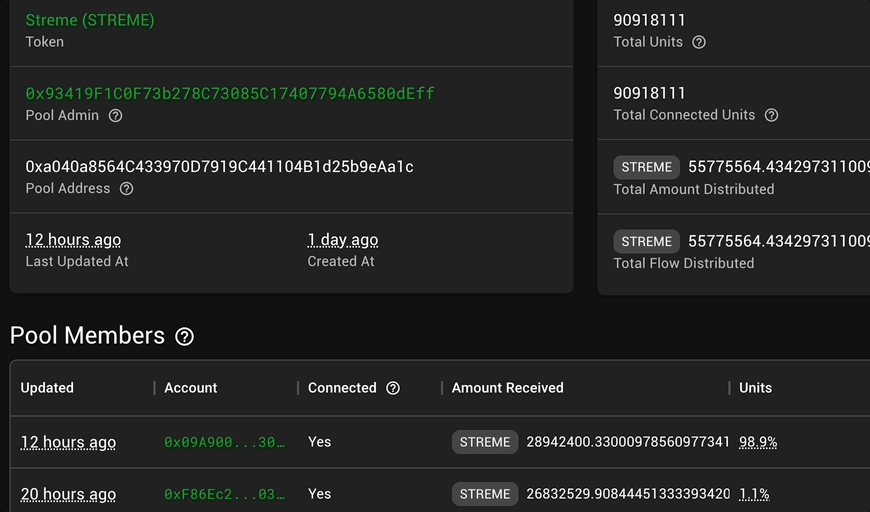The height and width of the screenshot is (512, 870).
Task: Sort by the Amount Received column header
Action: pyautogui.click(x=508, y=388)
